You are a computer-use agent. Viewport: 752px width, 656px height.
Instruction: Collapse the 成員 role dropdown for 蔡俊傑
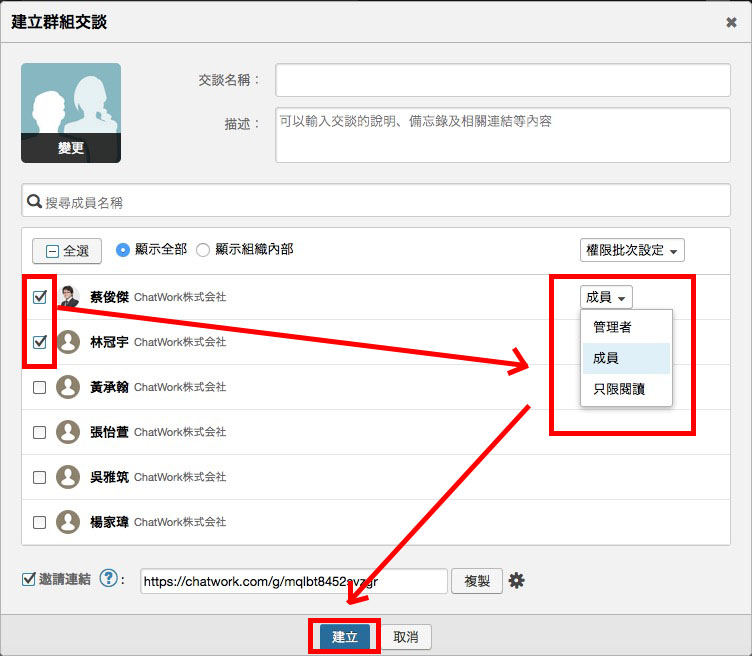[606, 297]
